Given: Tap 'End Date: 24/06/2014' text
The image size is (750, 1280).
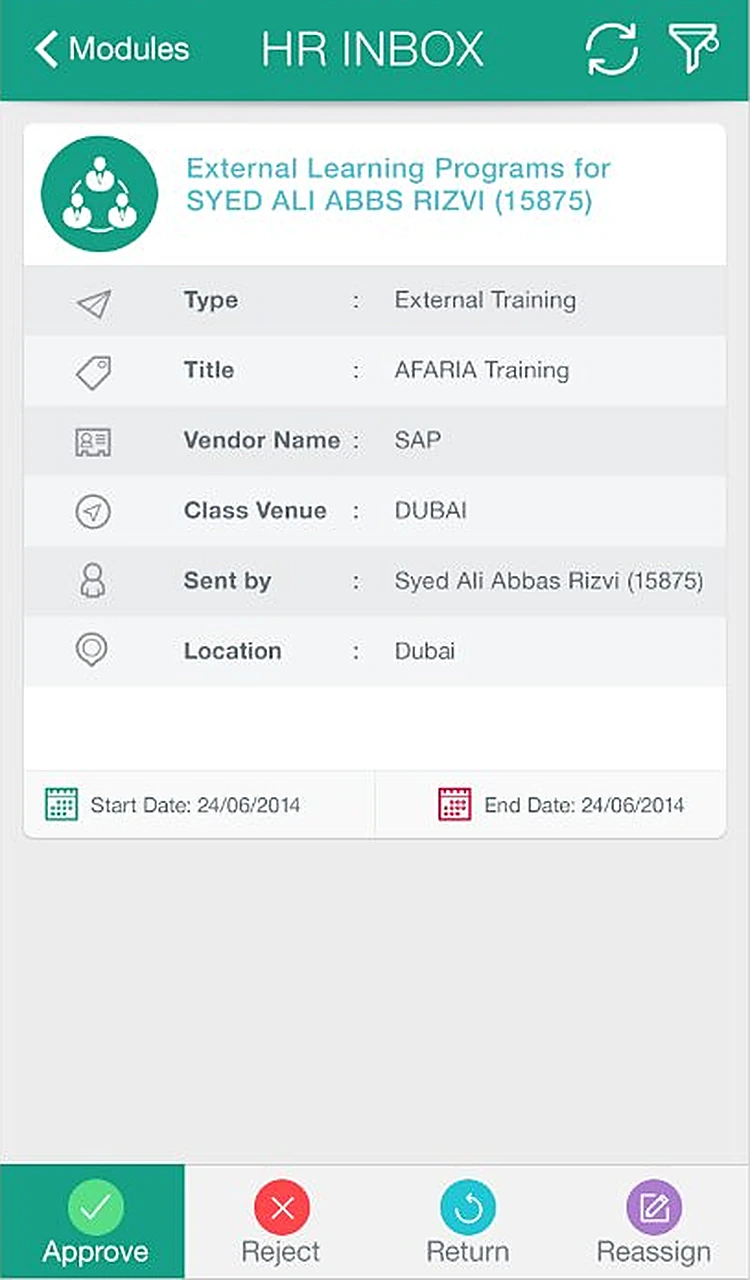Looking at the screenshot, I should coord(584,805).
